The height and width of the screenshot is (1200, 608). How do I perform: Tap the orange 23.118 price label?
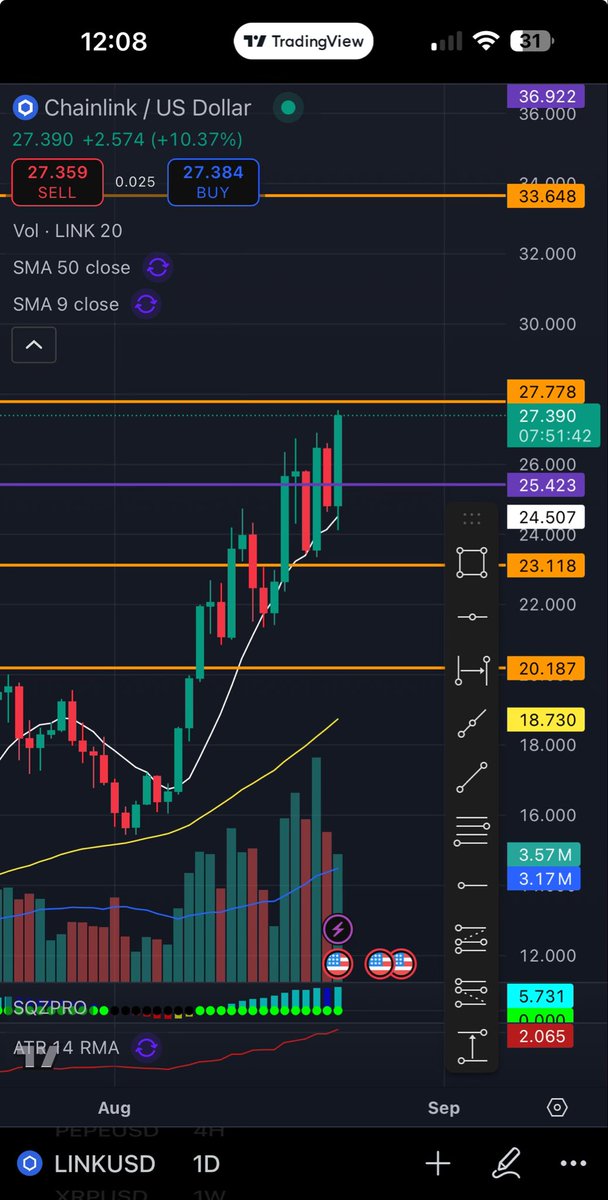click(x=547, y=566)
